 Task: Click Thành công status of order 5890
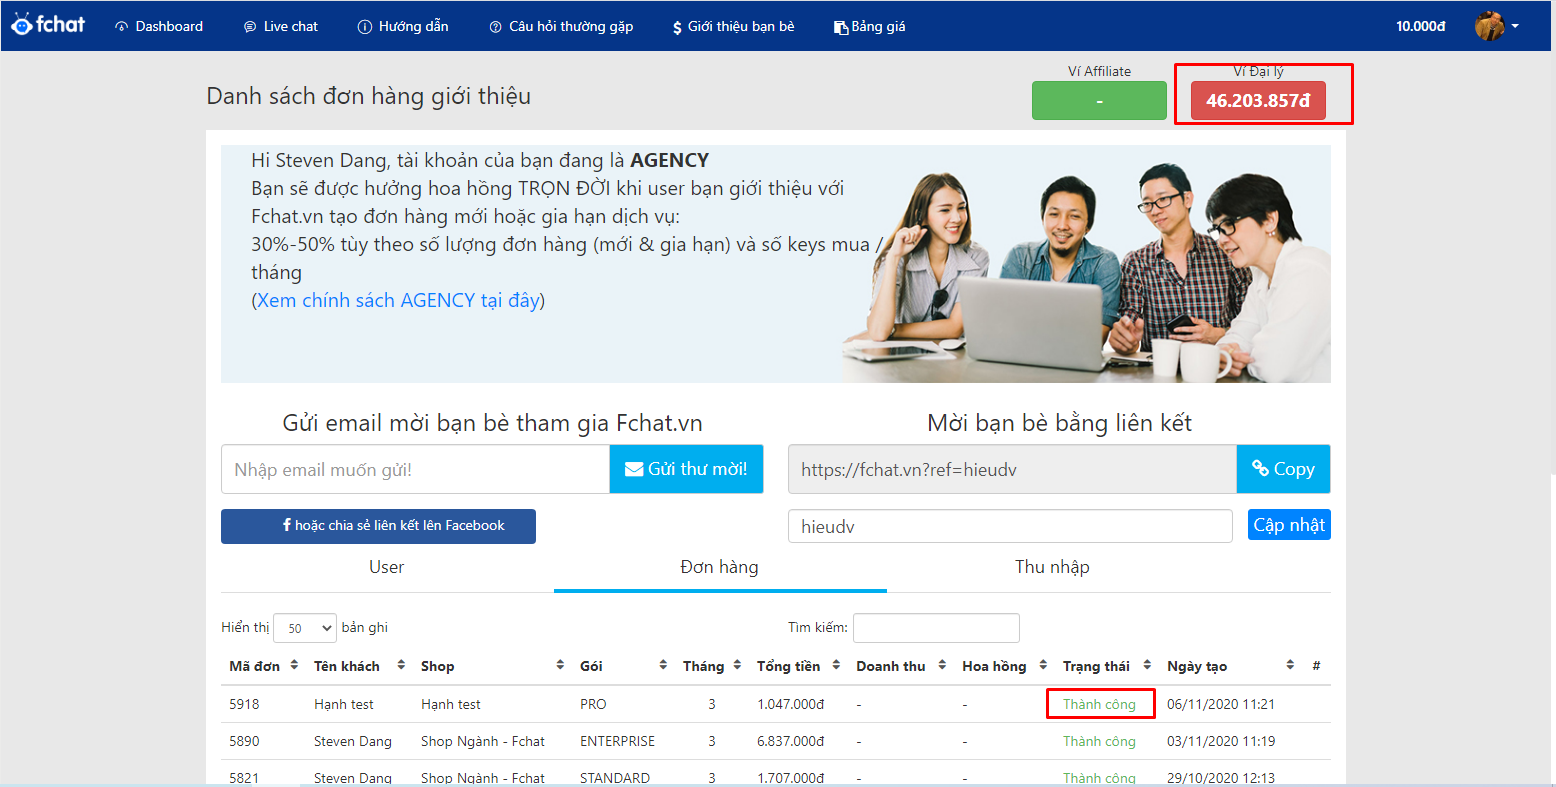point(1099,741)
